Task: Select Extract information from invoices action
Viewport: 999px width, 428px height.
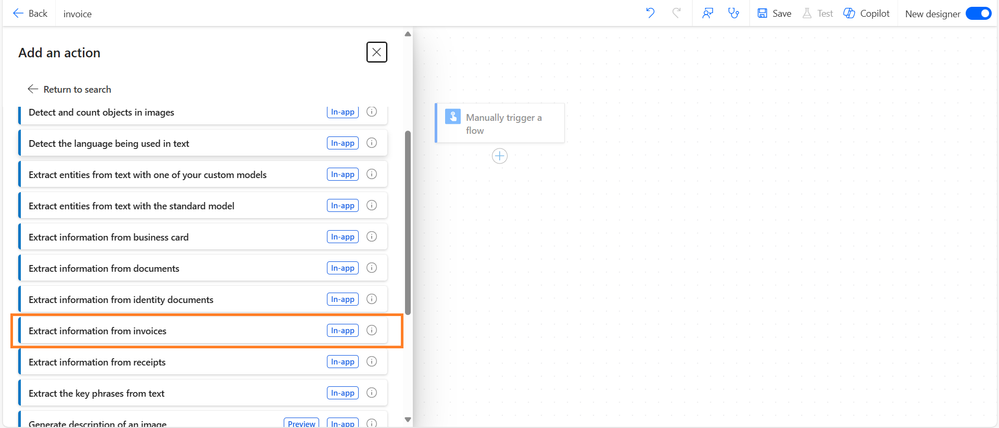Action: (98, 331)
